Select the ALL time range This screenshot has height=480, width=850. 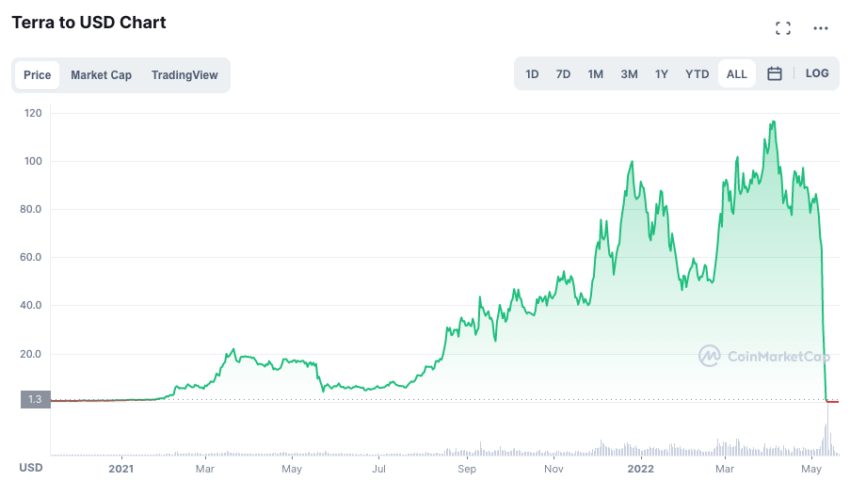737,74
